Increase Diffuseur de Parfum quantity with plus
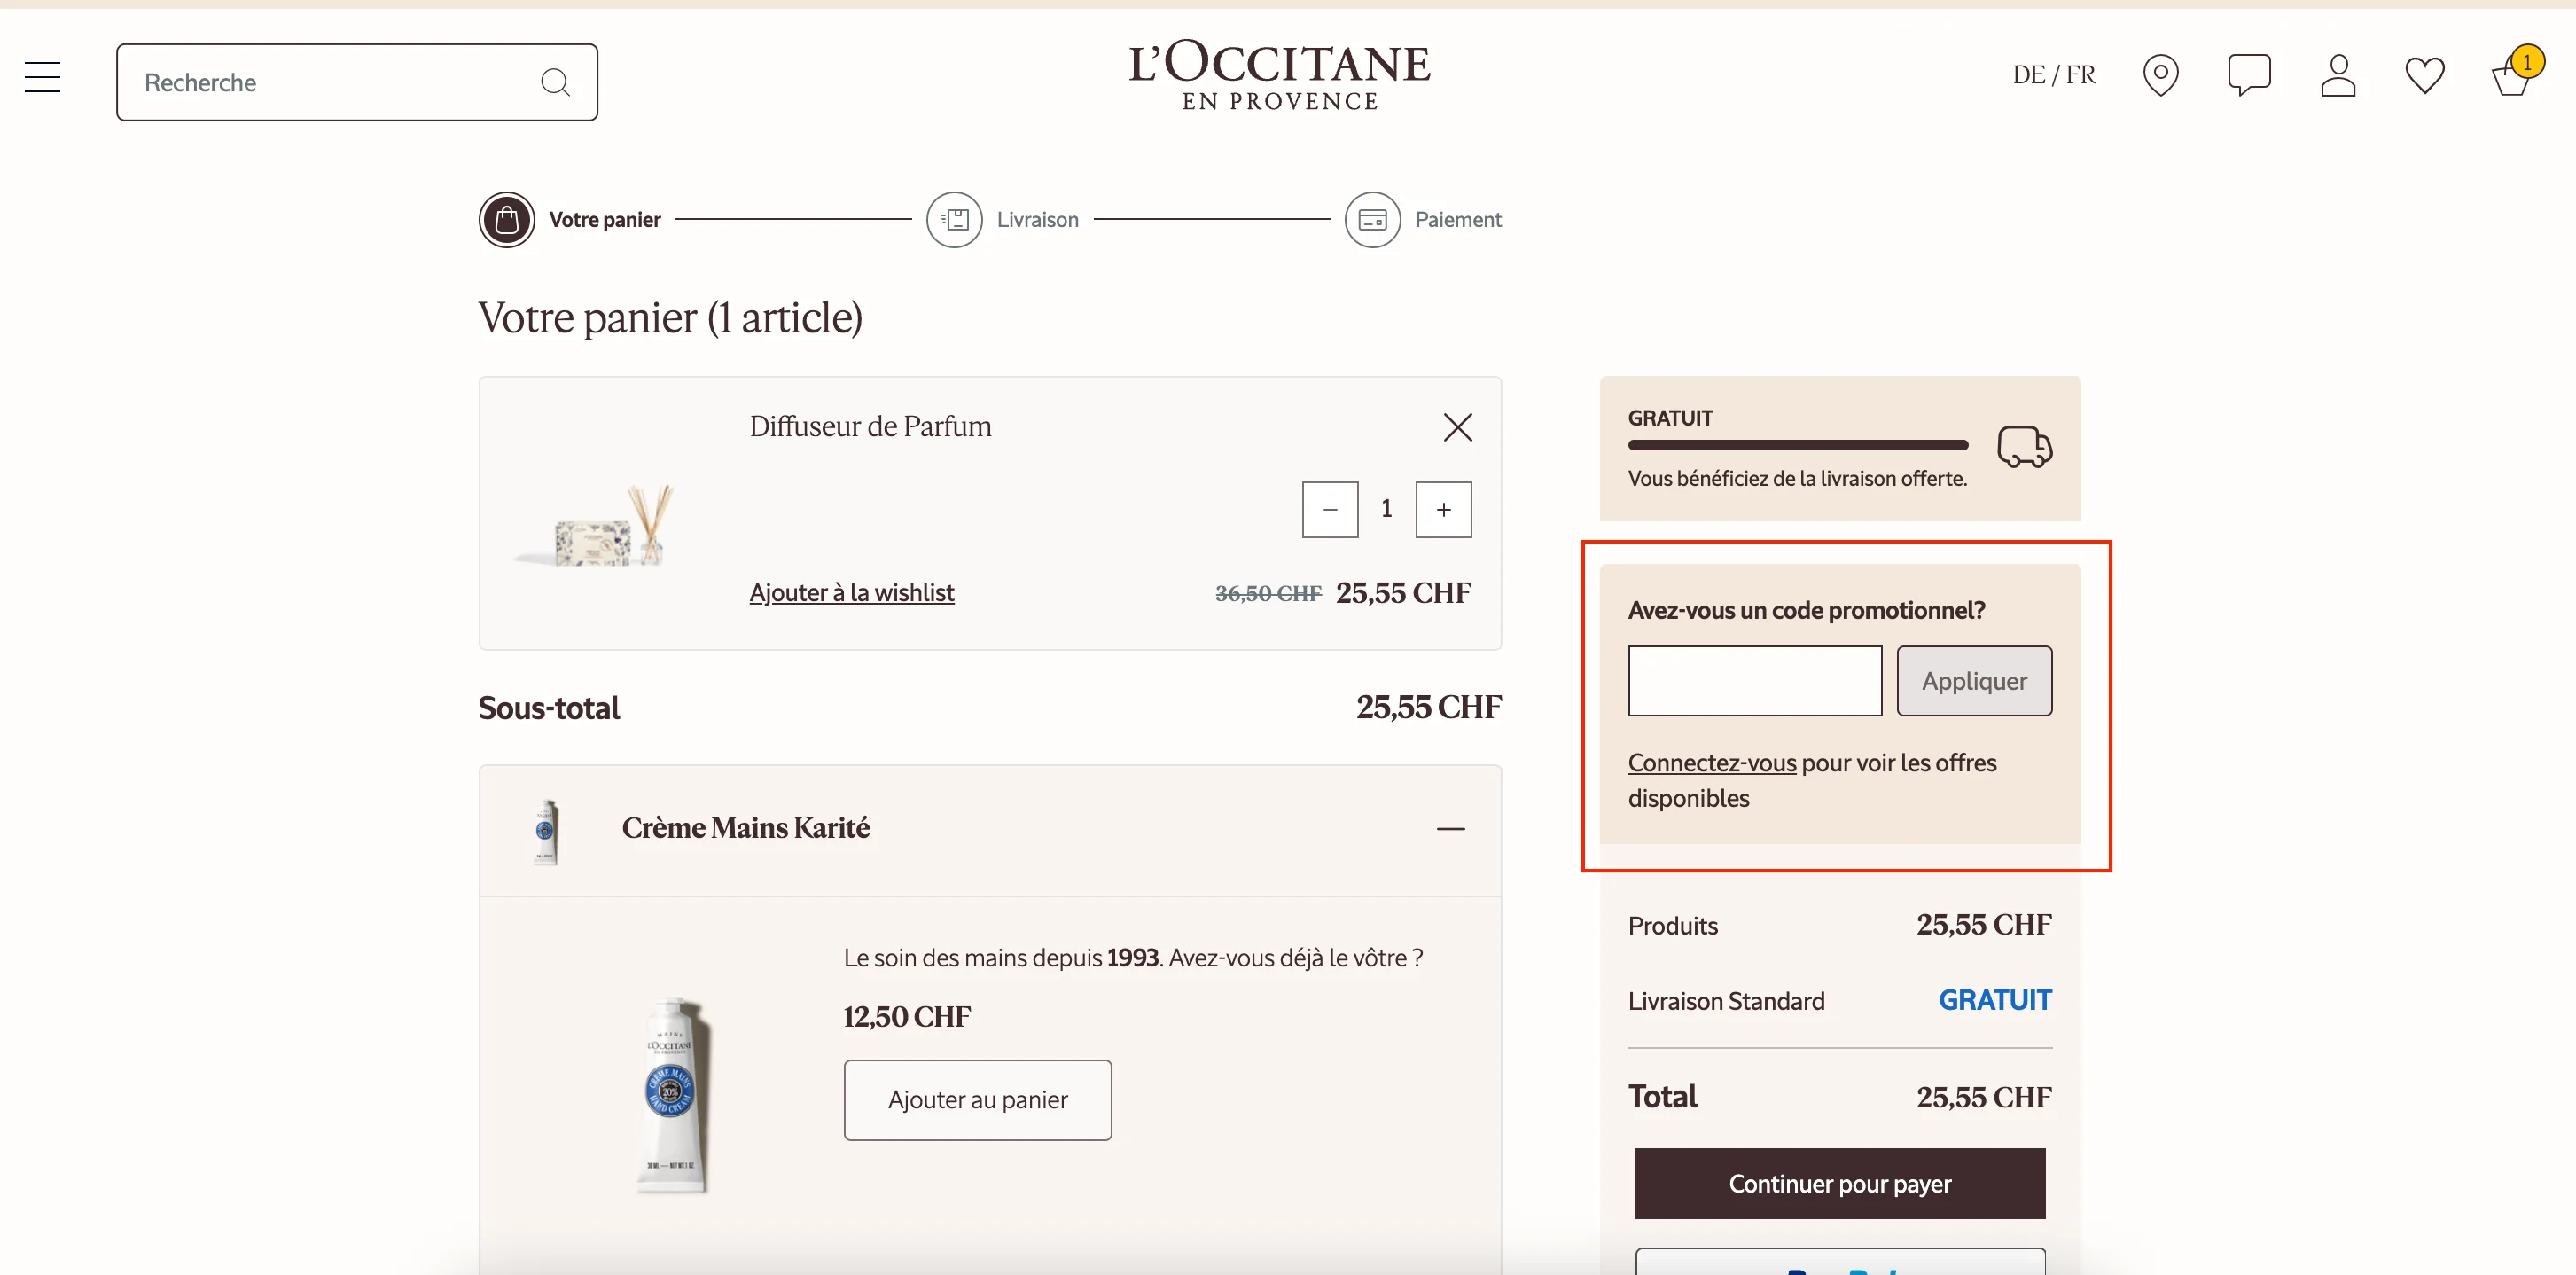The width and height of the screenshot is (2576, 1275). point(1443,509)
